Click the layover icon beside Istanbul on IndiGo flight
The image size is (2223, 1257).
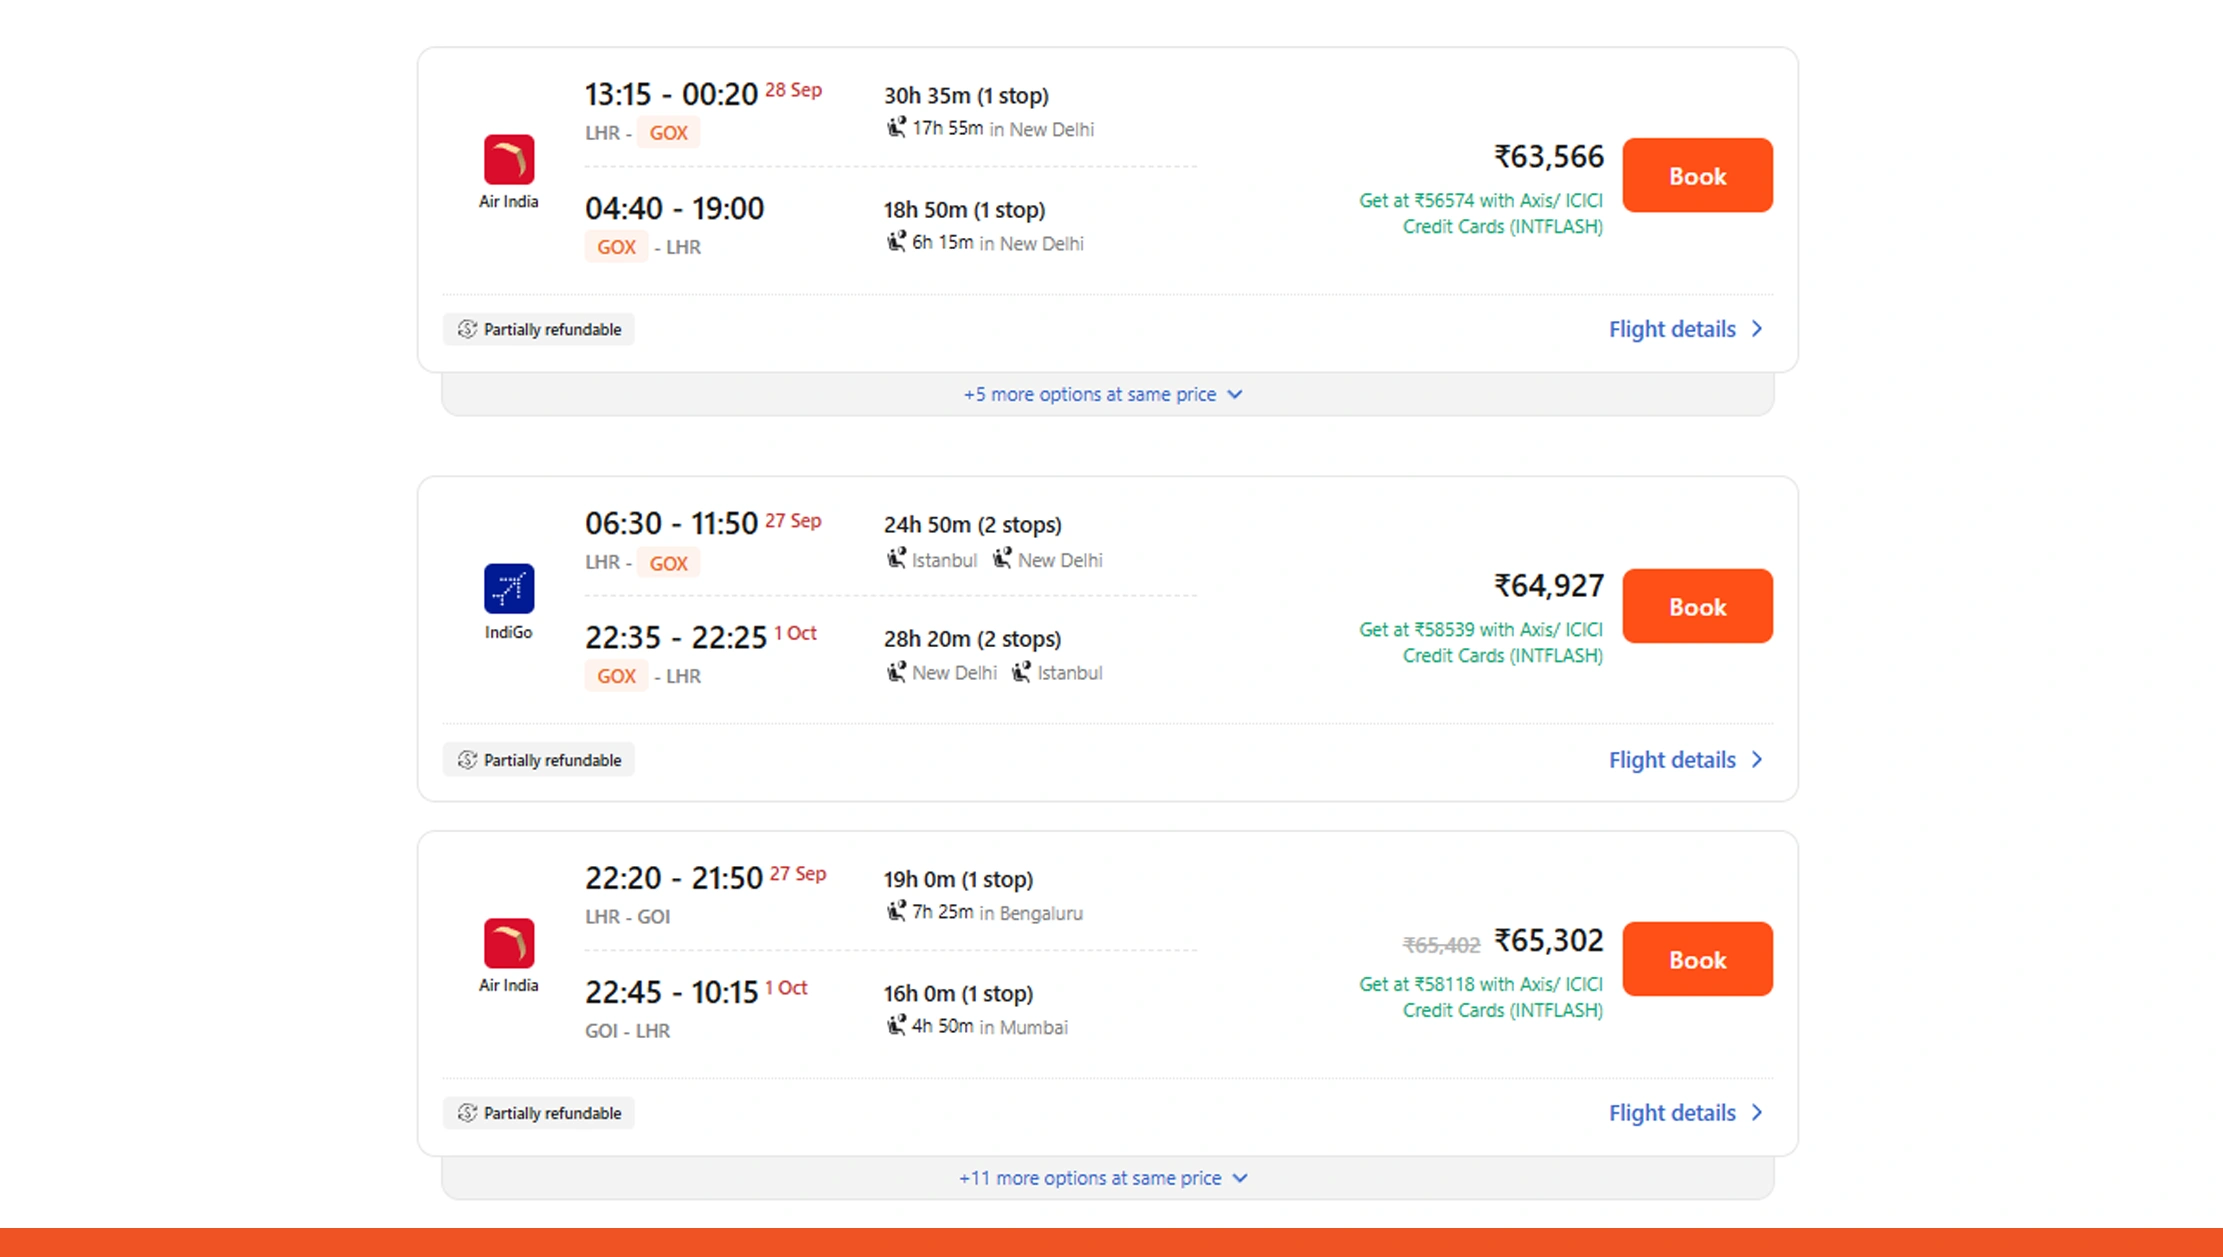click(896, 559)
